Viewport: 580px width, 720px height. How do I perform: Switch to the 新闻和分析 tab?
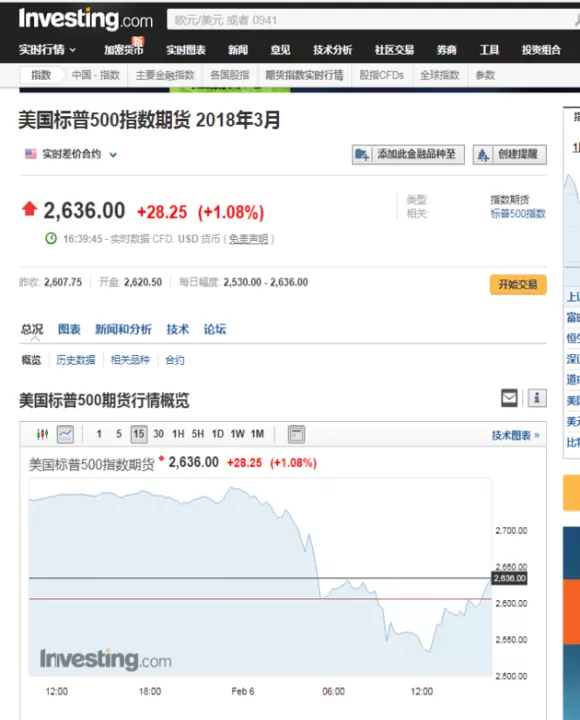tap(123, 329)
